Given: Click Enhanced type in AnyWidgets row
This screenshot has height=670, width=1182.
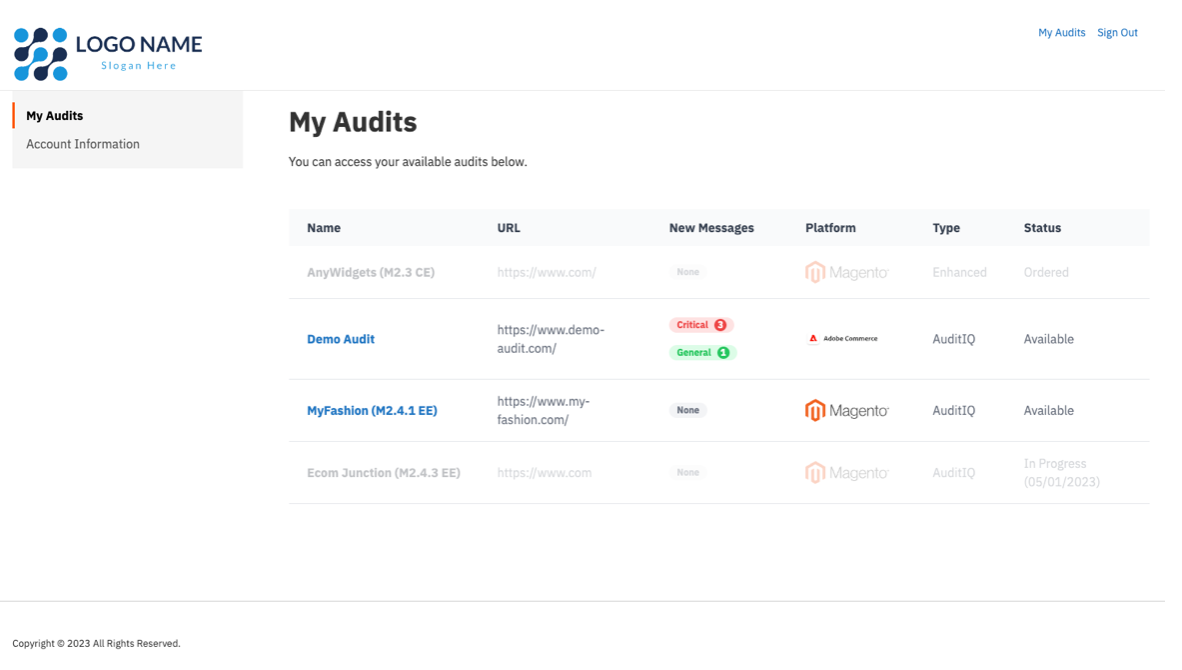Looking at the screenshot, I should tap(960, 272).
